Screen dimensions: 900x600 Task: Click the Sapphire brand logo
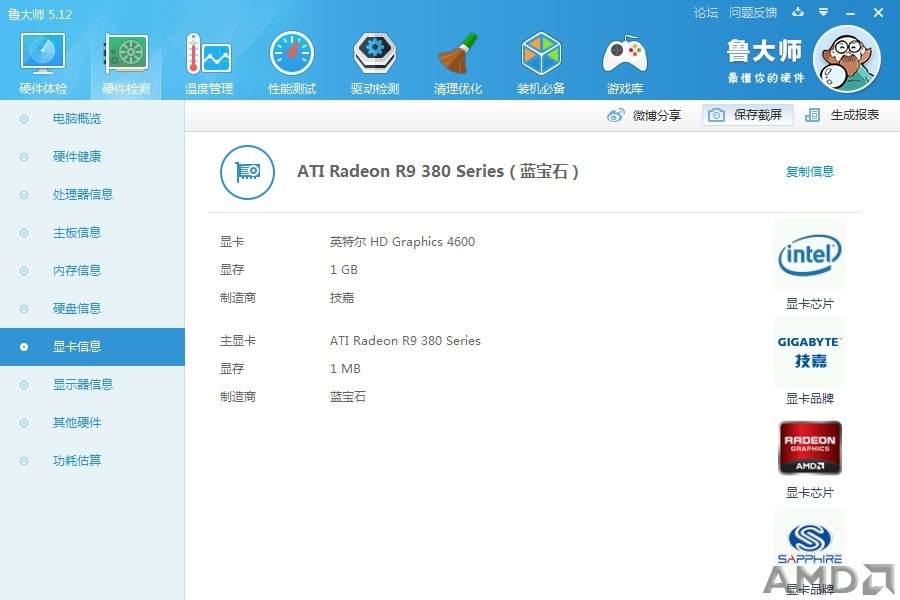809,544
